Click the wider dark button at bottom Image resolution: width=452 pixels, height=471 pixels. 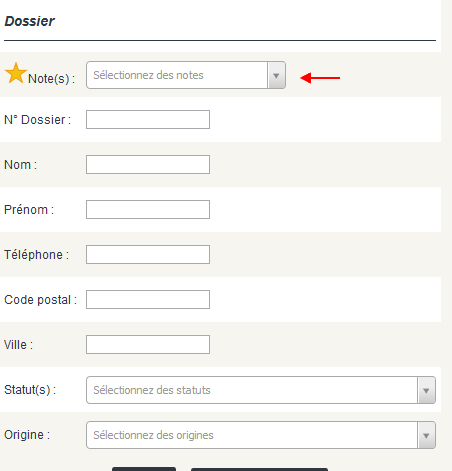click(259, 469)
